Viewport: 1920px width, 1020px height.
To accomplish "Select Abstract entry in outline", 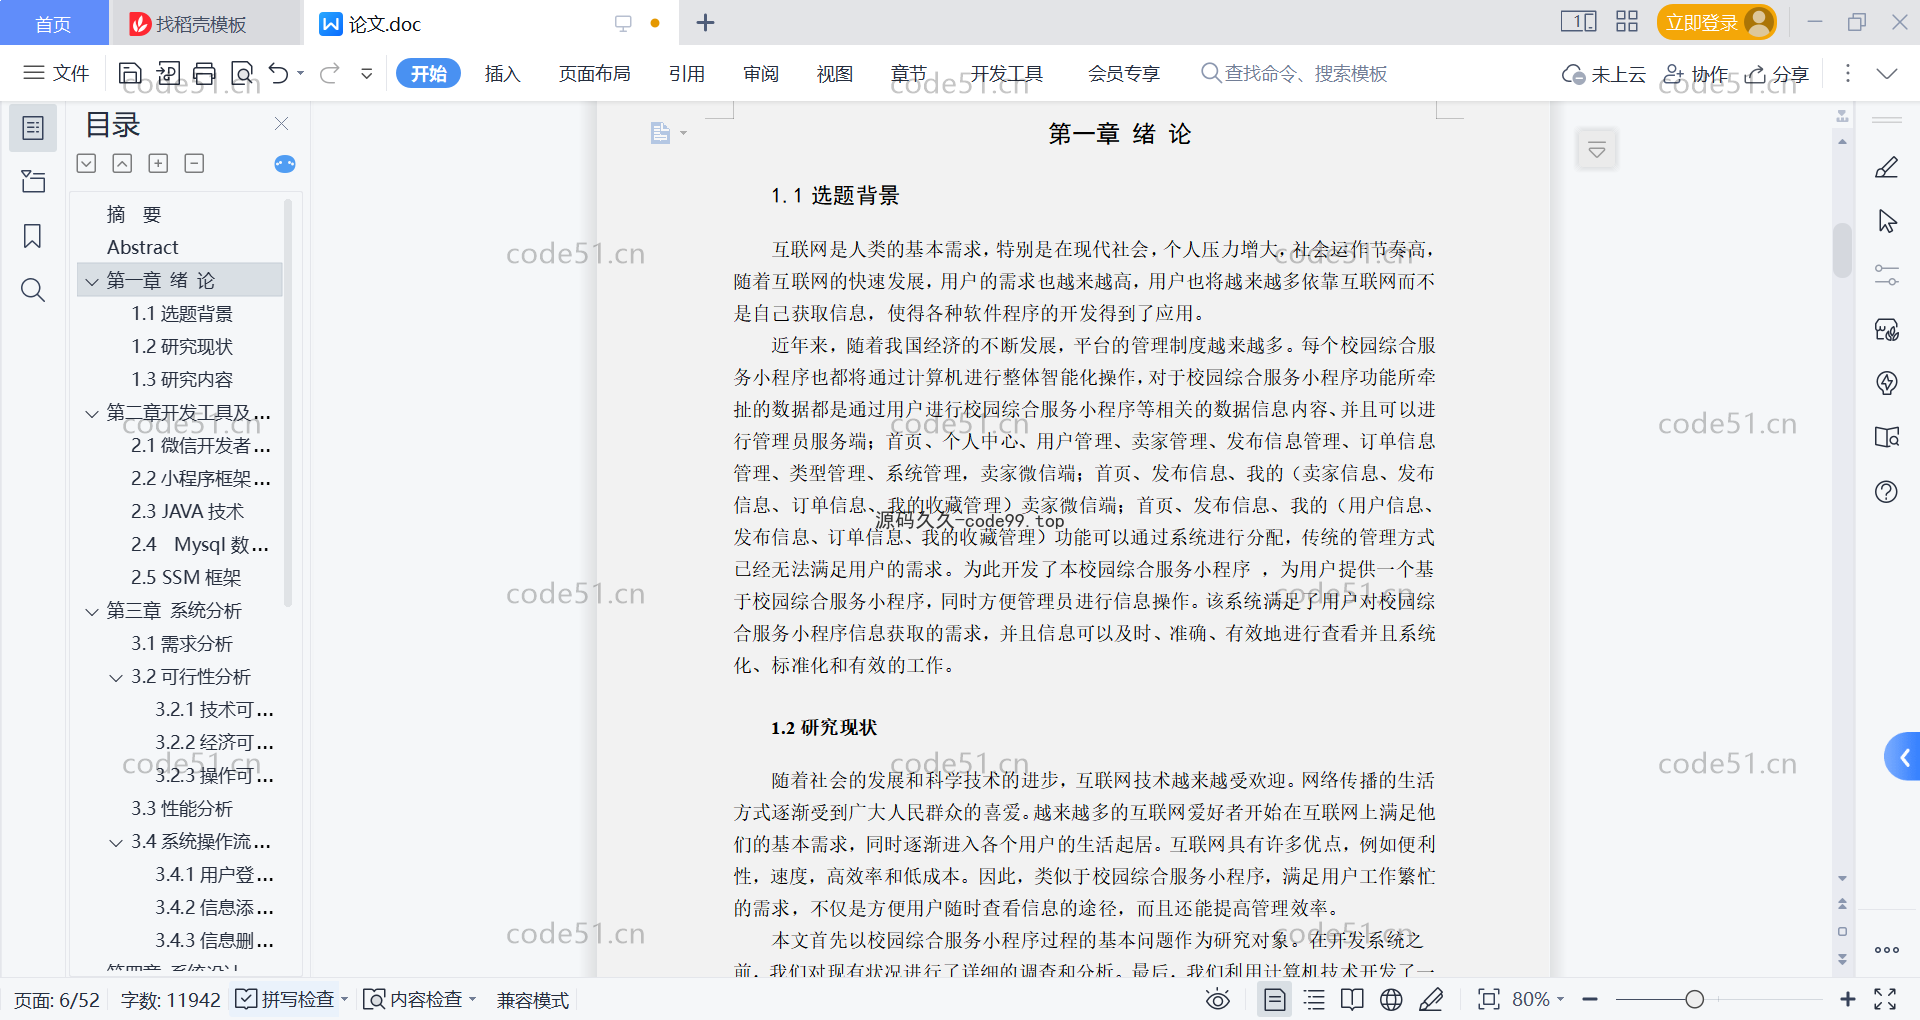I will click(x=142, y=247).
